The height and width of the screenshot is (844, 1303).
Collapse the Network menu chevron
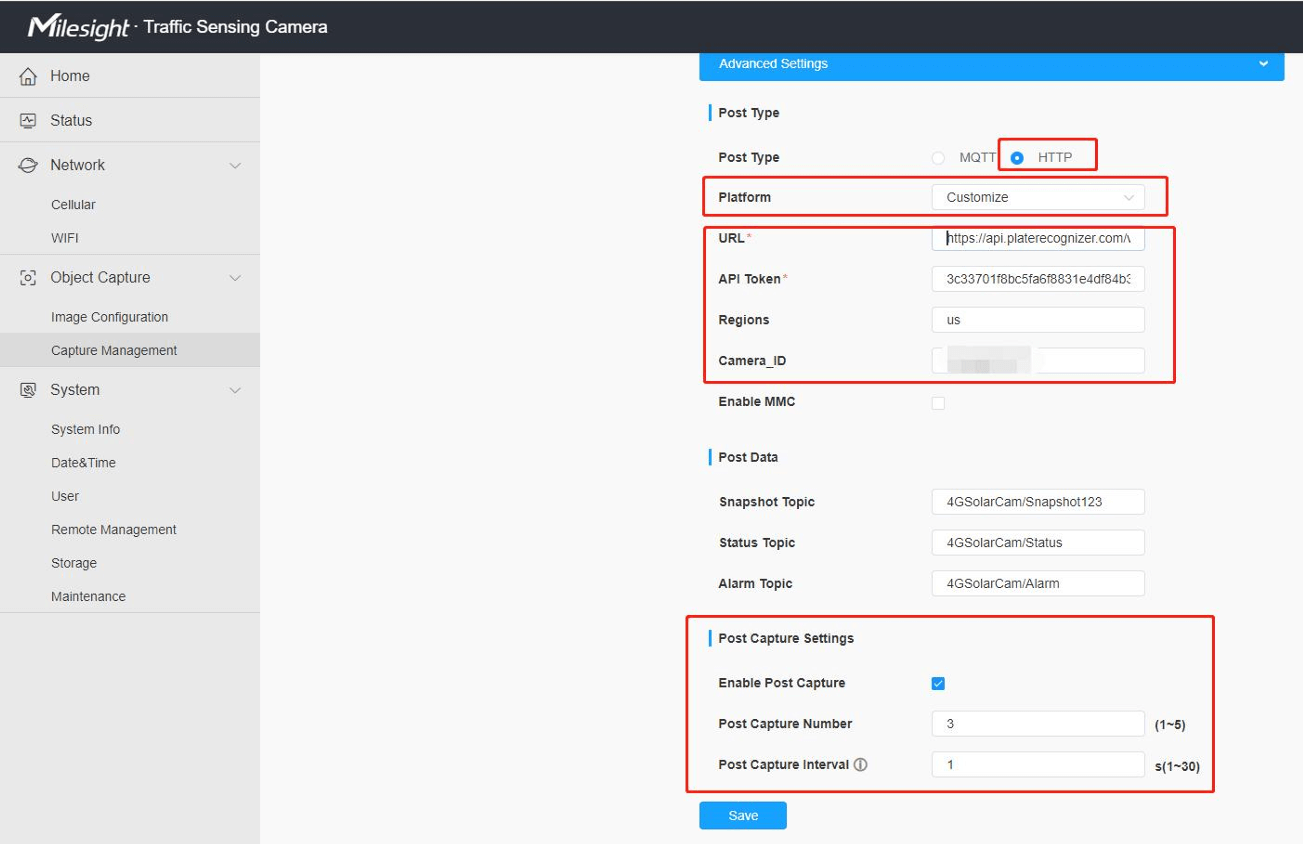click(235, 166)
